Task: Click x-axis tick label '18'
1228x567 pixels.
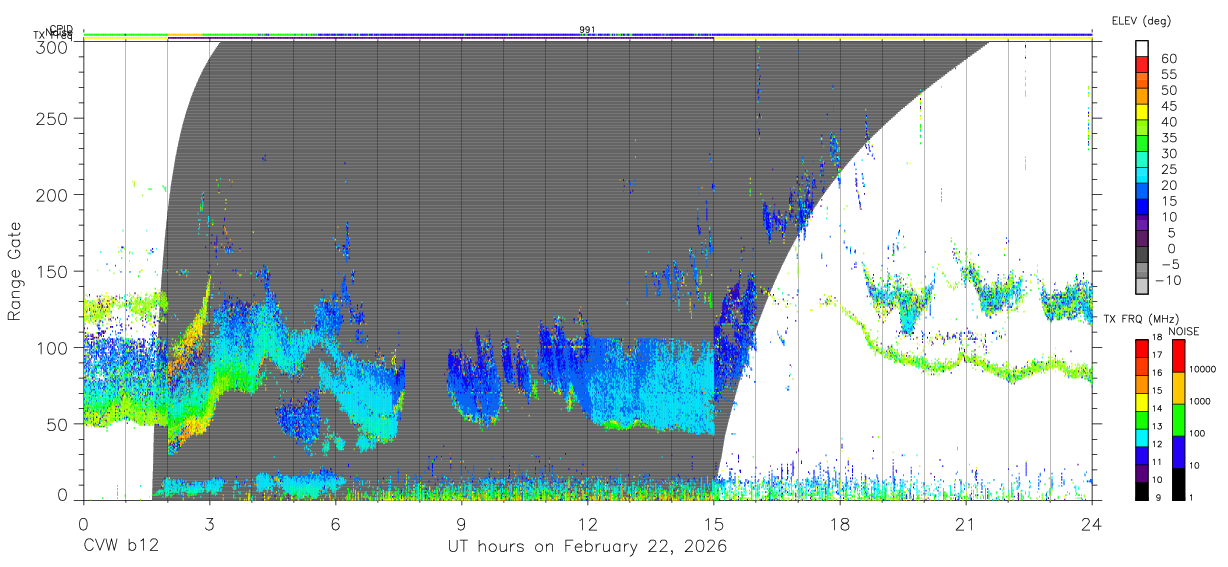Action: tap(839, 524)
